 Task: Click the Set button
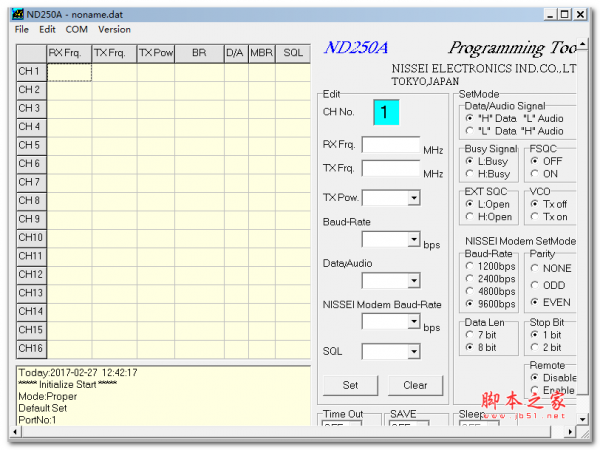pyautogui.click(x=351, y=385)
